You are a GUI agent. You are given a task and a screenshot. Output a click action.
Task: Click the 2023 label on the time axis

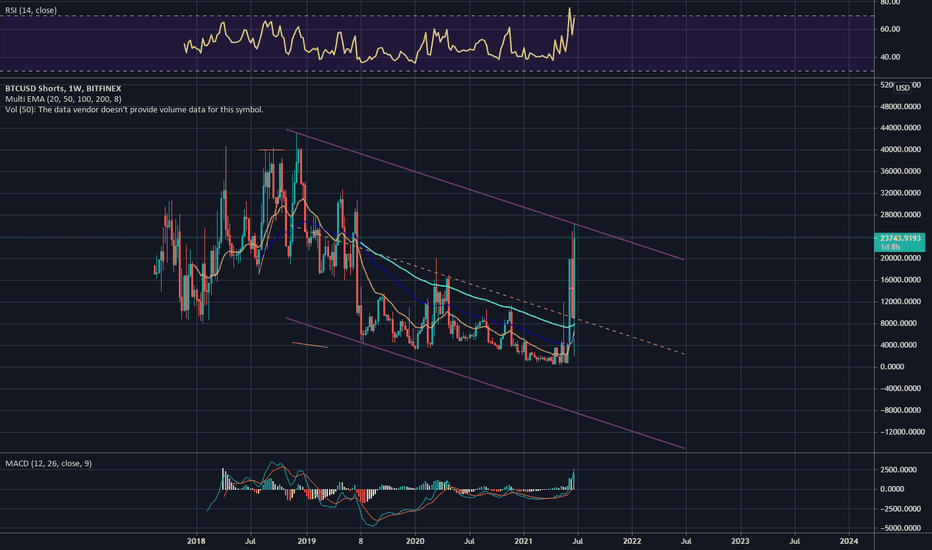pos(740,541)
